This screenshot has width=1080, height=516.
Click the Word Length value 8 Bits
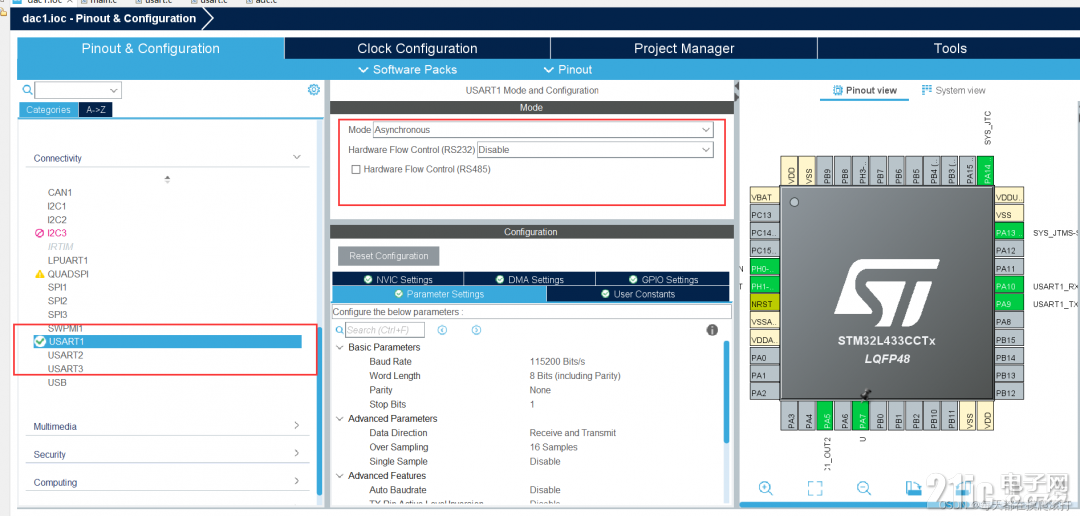coord(575,375)
